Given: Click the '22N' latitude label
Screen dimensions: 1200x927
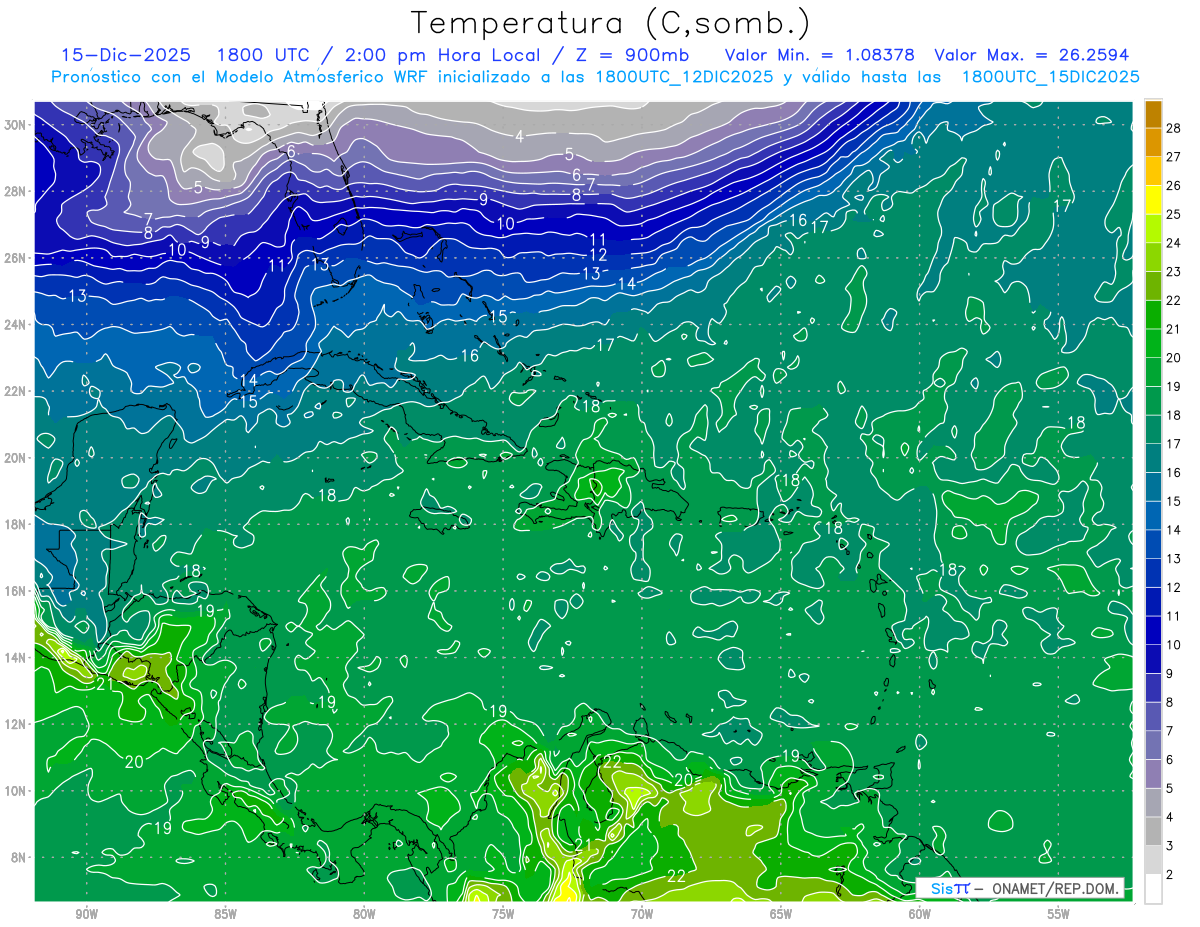Looking at the screenshot, I should coord(16,391).
